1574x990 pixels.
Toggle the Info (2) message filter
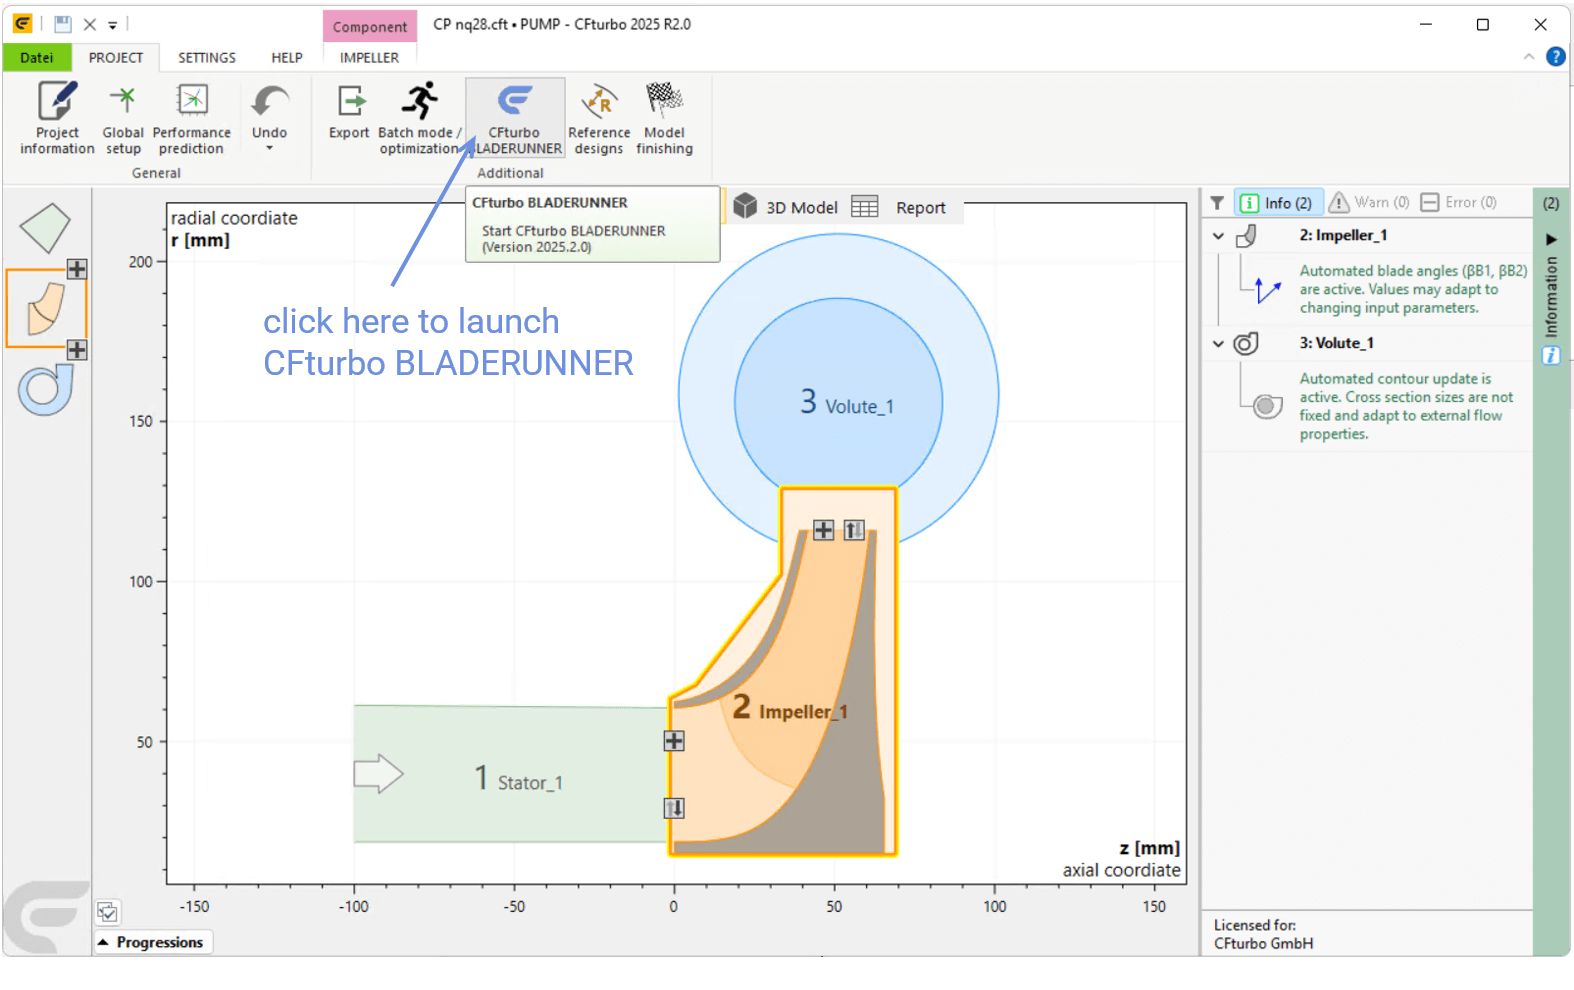(x=1278, y=203)
